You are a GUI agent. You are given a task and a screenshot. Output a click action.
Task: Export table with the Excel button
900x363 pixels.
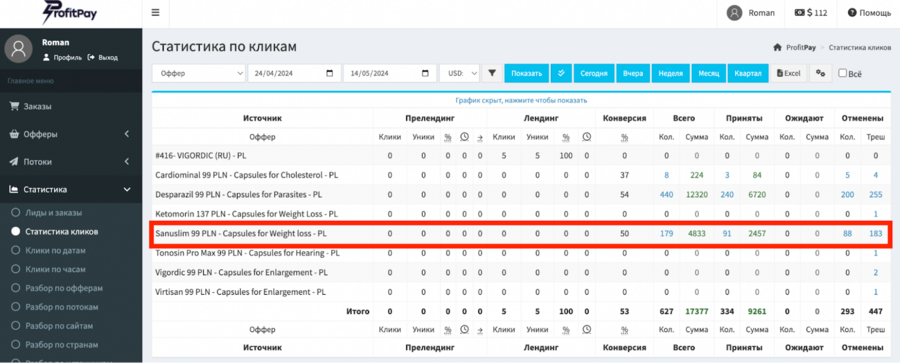tap(788, 74)
